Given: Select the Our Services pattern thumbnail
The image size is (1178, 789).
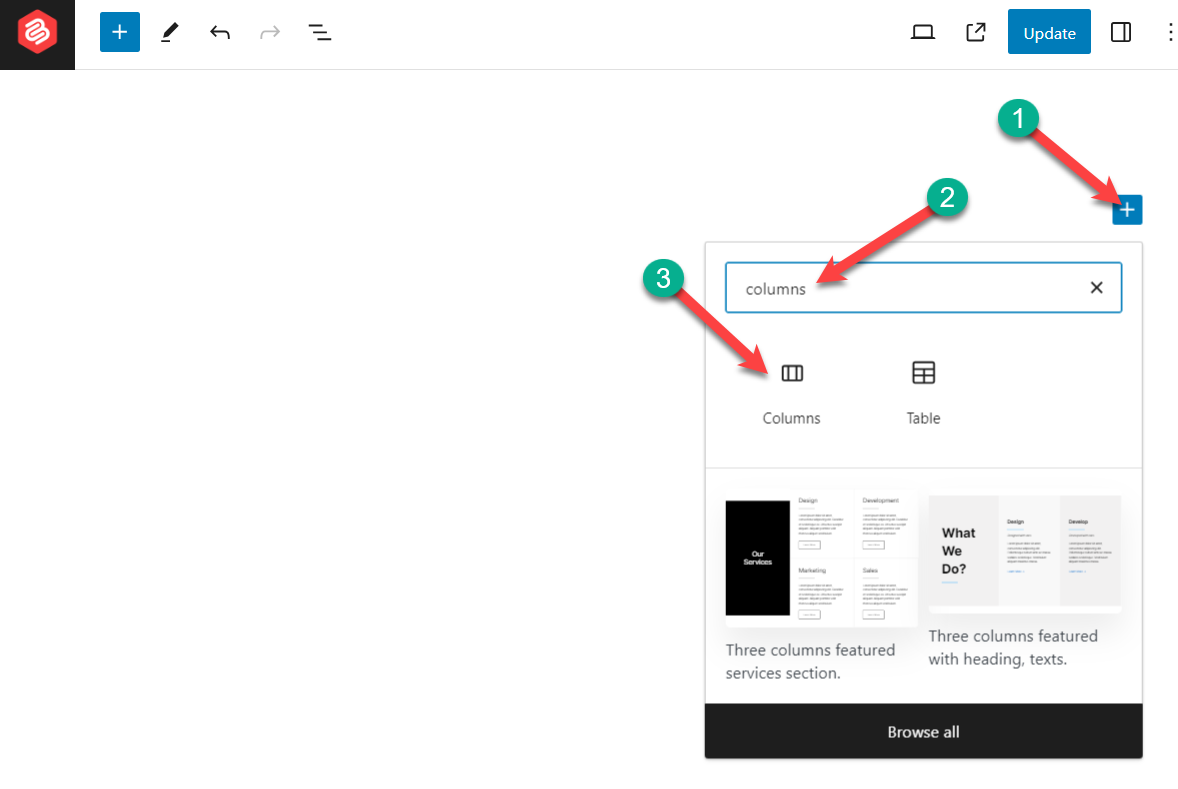Looking at the screenshot, I should click(x=821, y=560).
